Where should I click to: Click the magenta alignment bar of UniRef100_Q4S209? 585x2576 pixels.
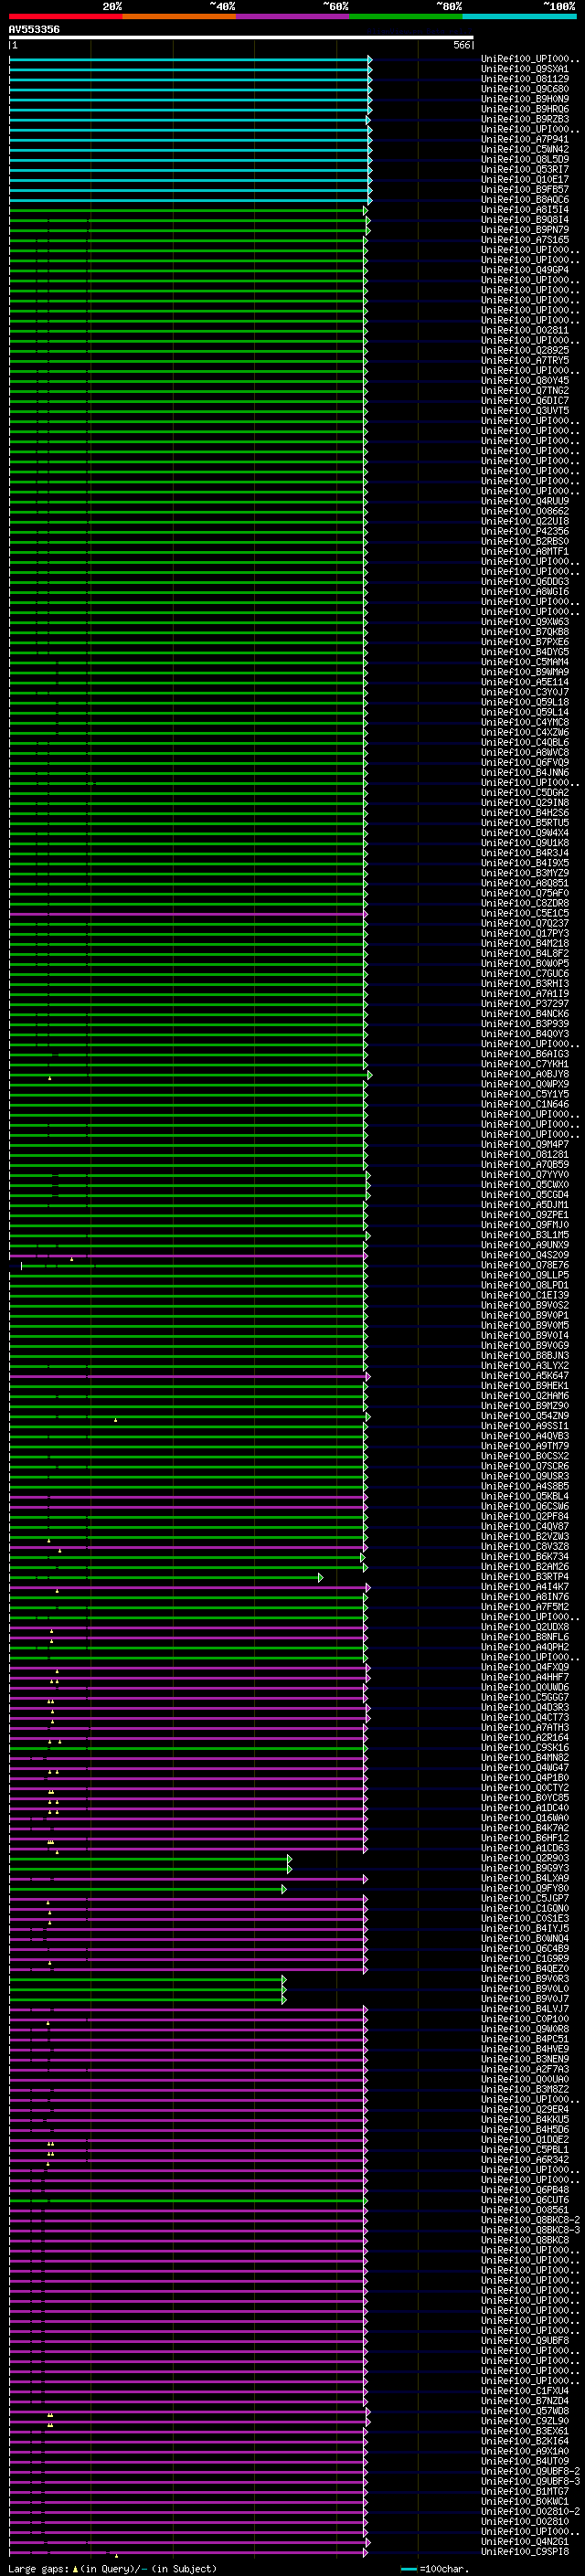tap(188, 1256)
